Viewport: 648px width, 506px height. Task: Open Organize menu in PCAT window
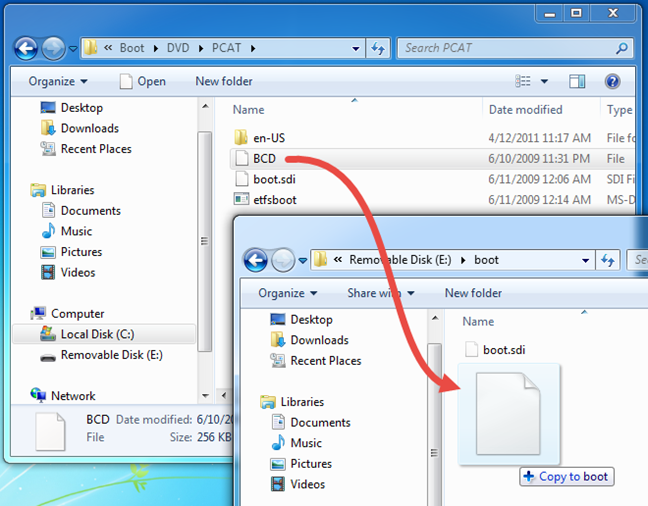coord(58,81)
